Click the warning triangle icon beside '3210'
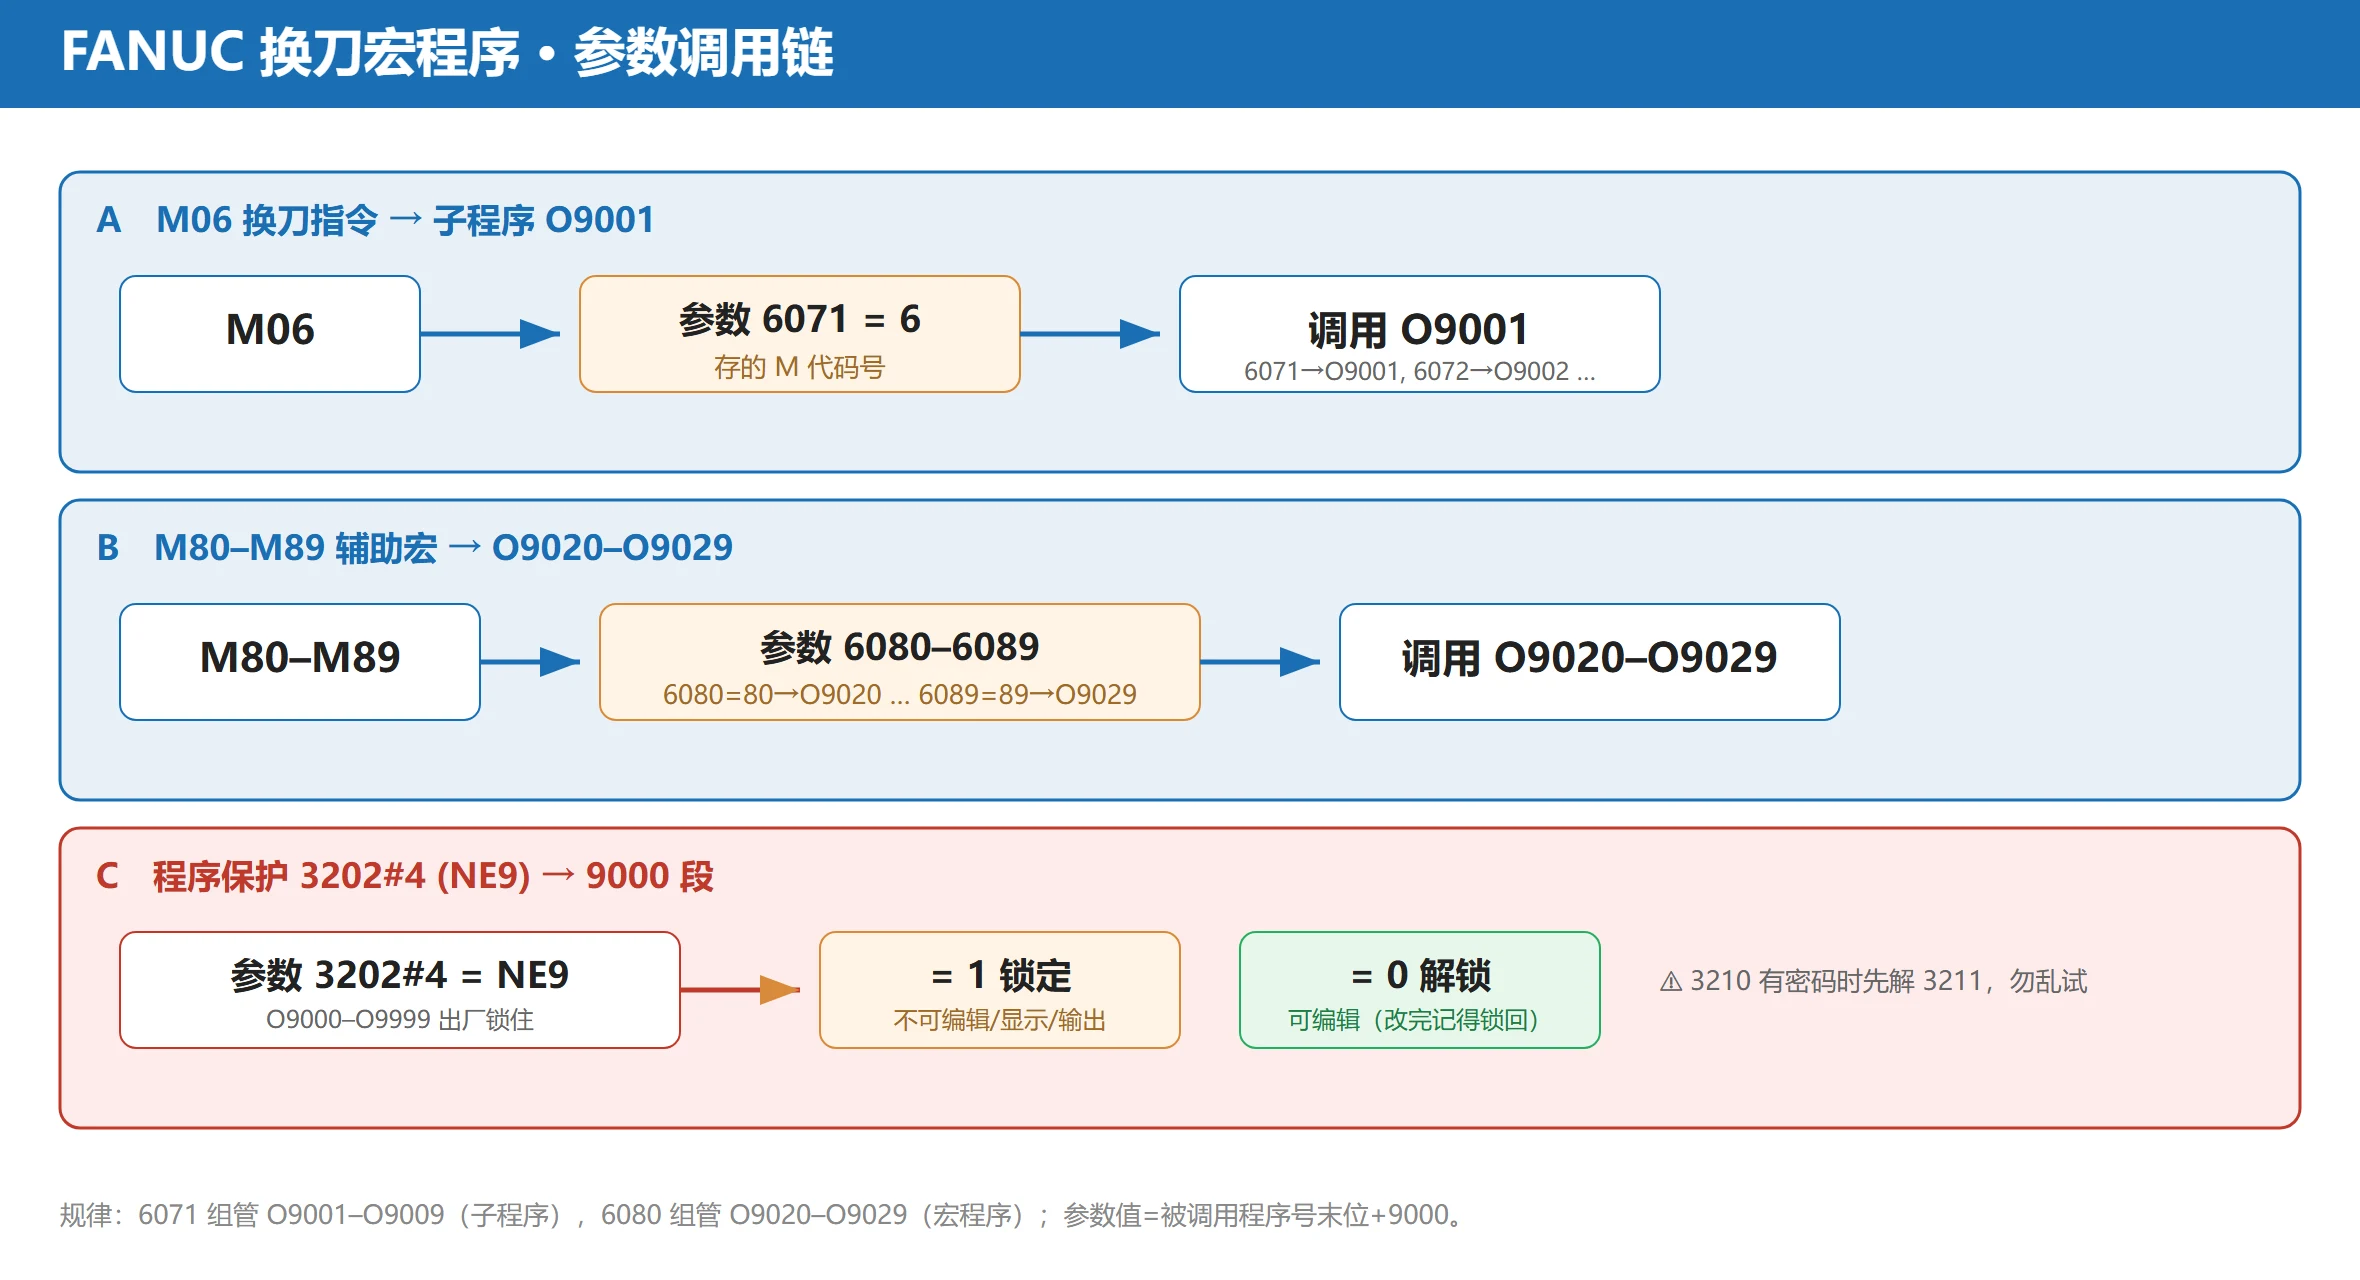Image resolution: width=2360 pixels, height=1280 pixels. [x=1671, y=982]
